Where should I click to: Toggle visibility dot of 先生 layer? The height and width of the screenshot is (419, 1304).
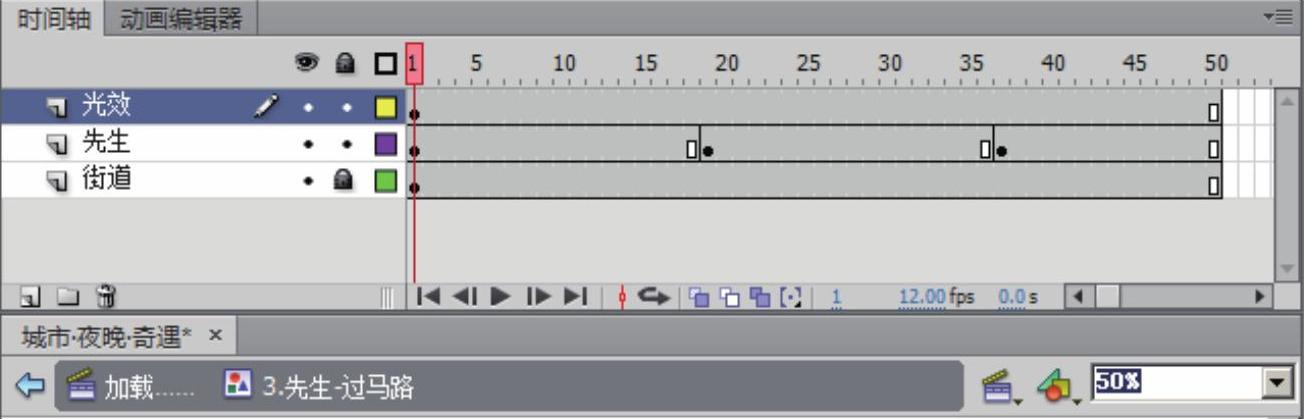pyautogui.click(x=309, y=144)
